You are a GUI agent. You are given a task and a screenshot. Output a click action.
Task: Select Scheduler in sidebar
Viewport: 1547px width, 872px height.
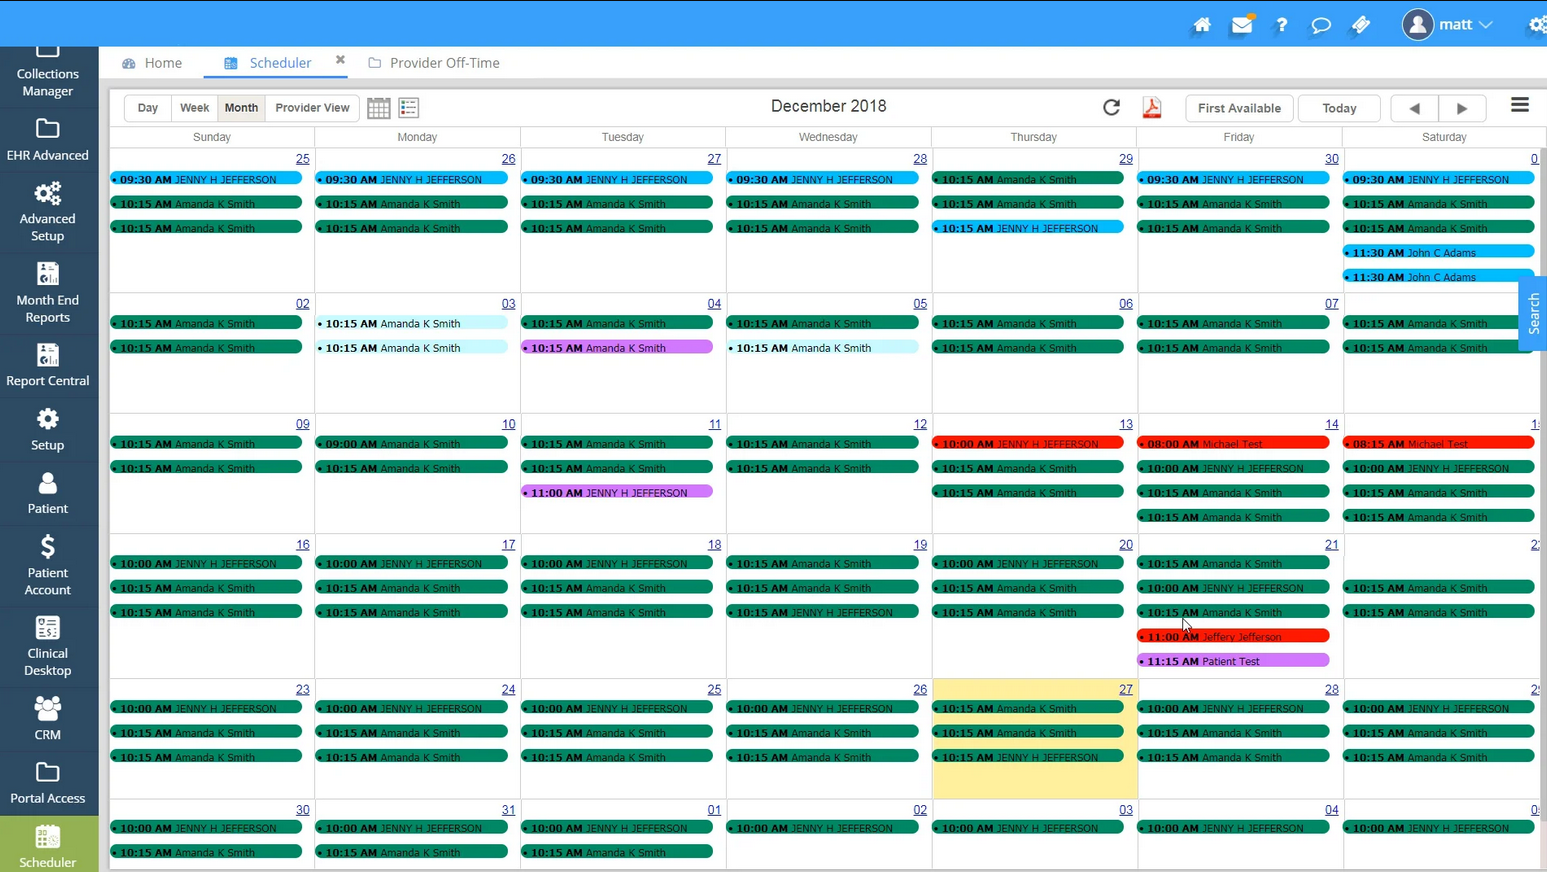(48, 846)
